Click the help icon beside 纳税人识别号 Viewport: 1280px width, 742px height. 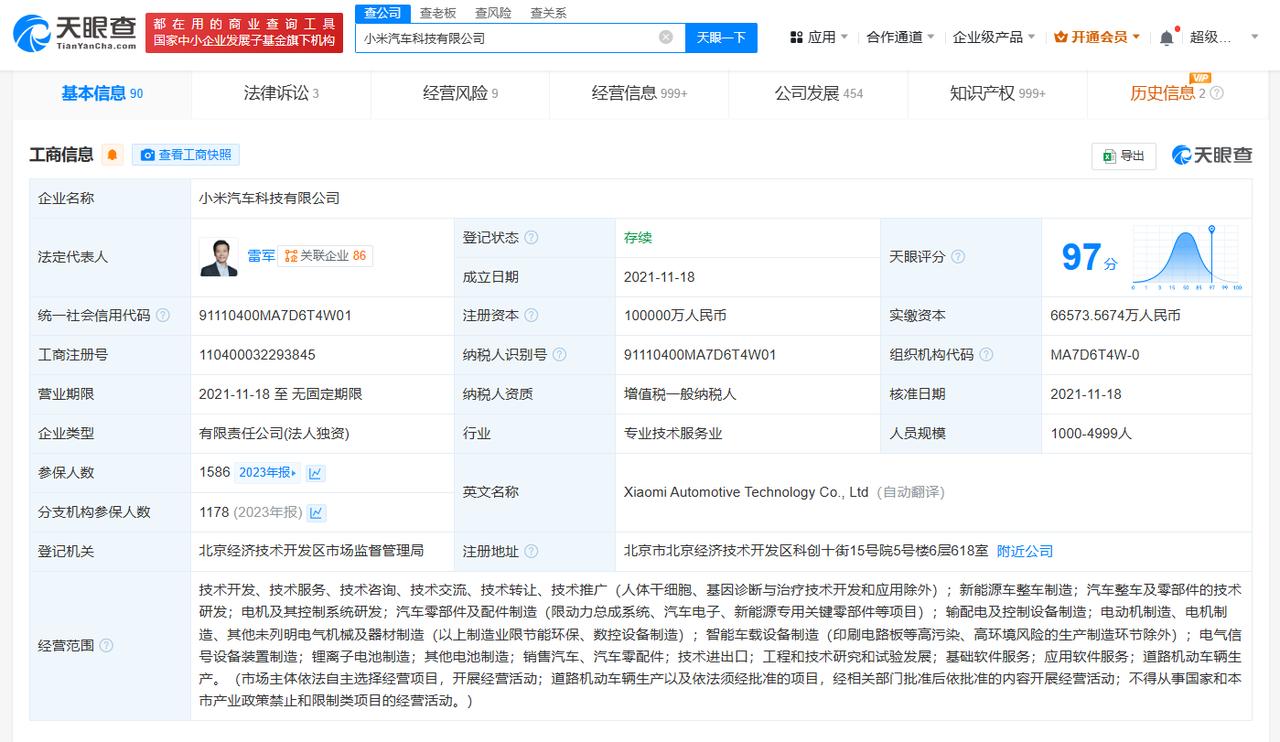(559, 355)
